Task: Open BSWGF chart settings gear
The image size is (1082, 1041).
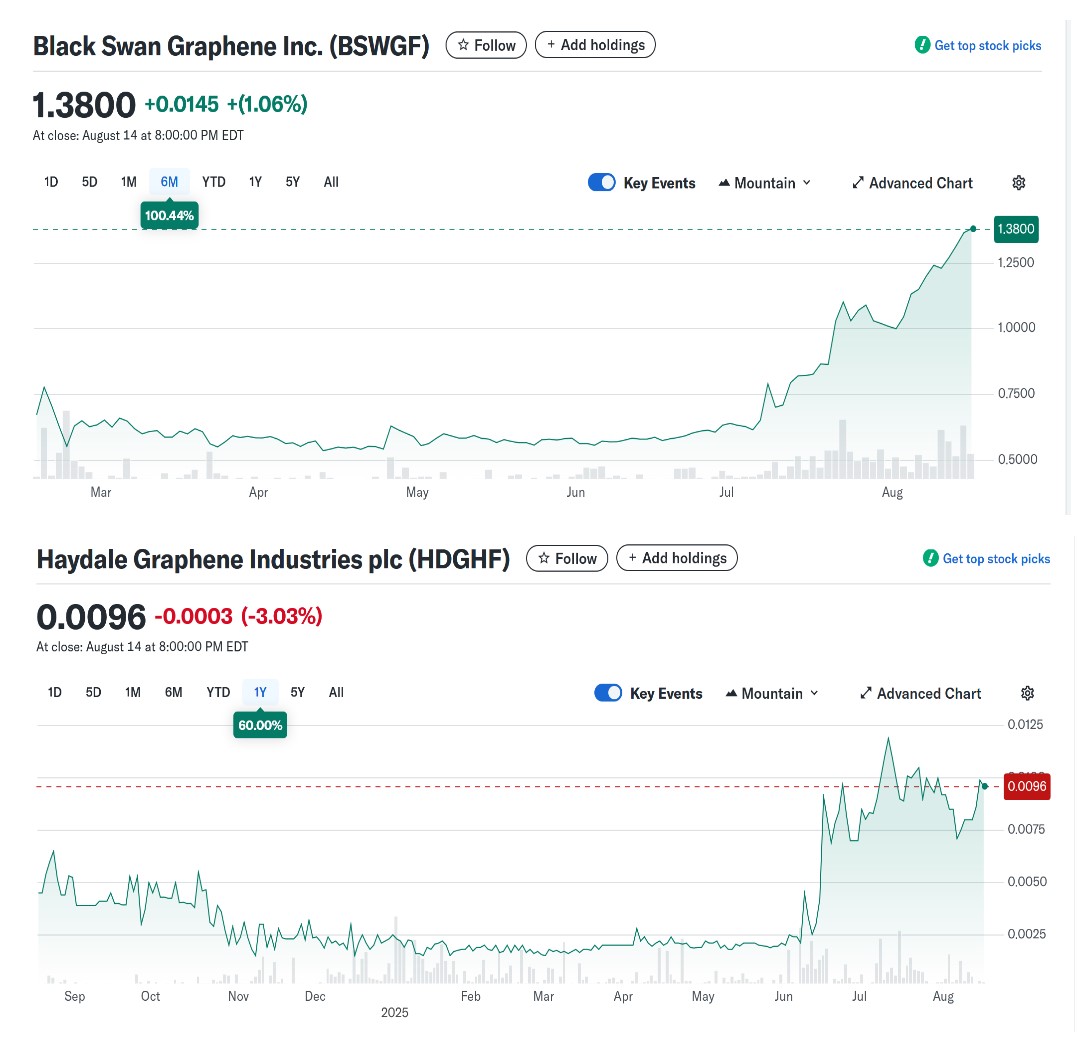Action: [x=1019, y=183]
